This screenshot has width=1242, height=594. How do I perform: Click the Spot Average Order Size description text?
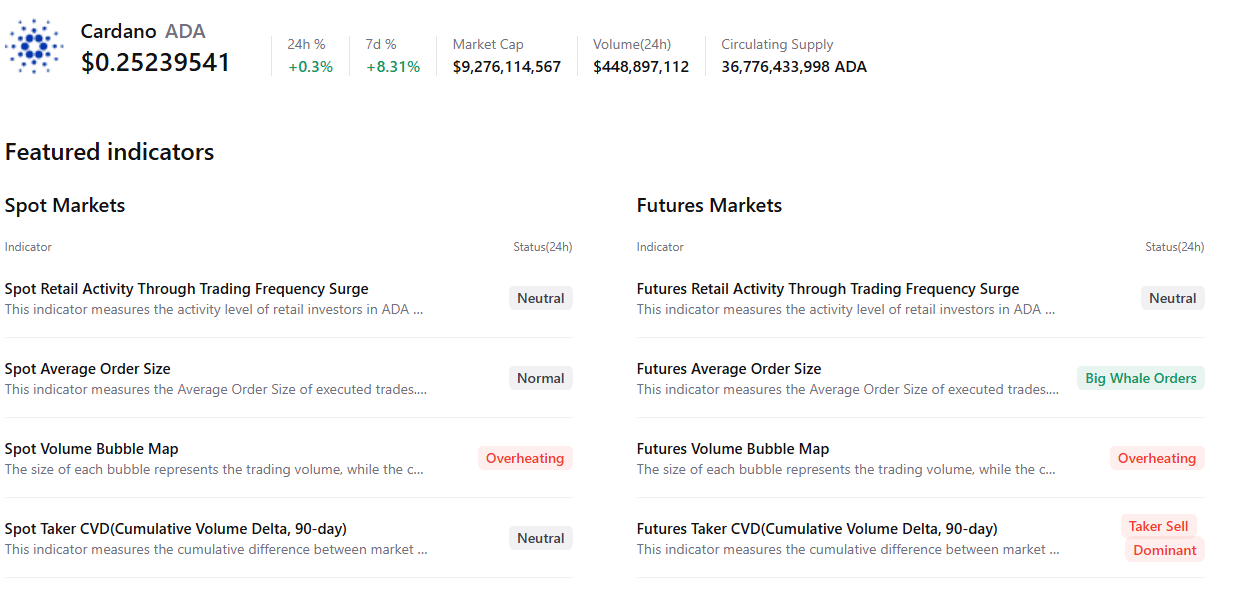[216, 390]
